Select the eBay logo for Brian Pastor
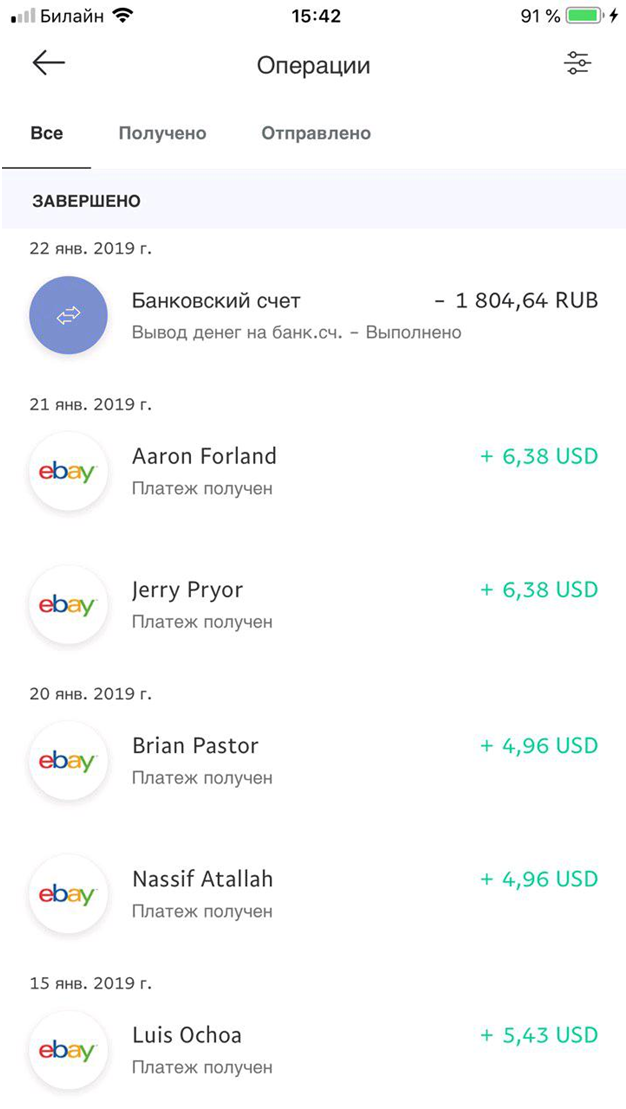The image size is (626, 1109). (x=68, y=760)
